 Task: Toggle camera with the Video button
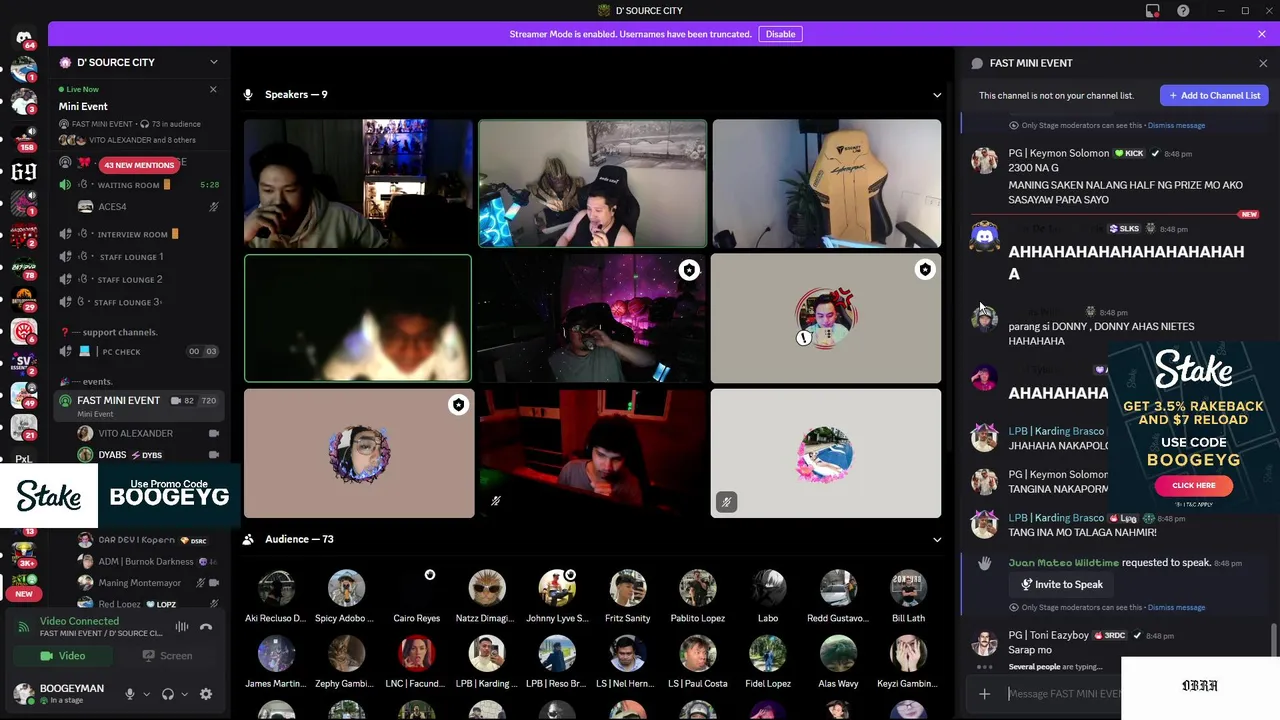pos(63,656)
